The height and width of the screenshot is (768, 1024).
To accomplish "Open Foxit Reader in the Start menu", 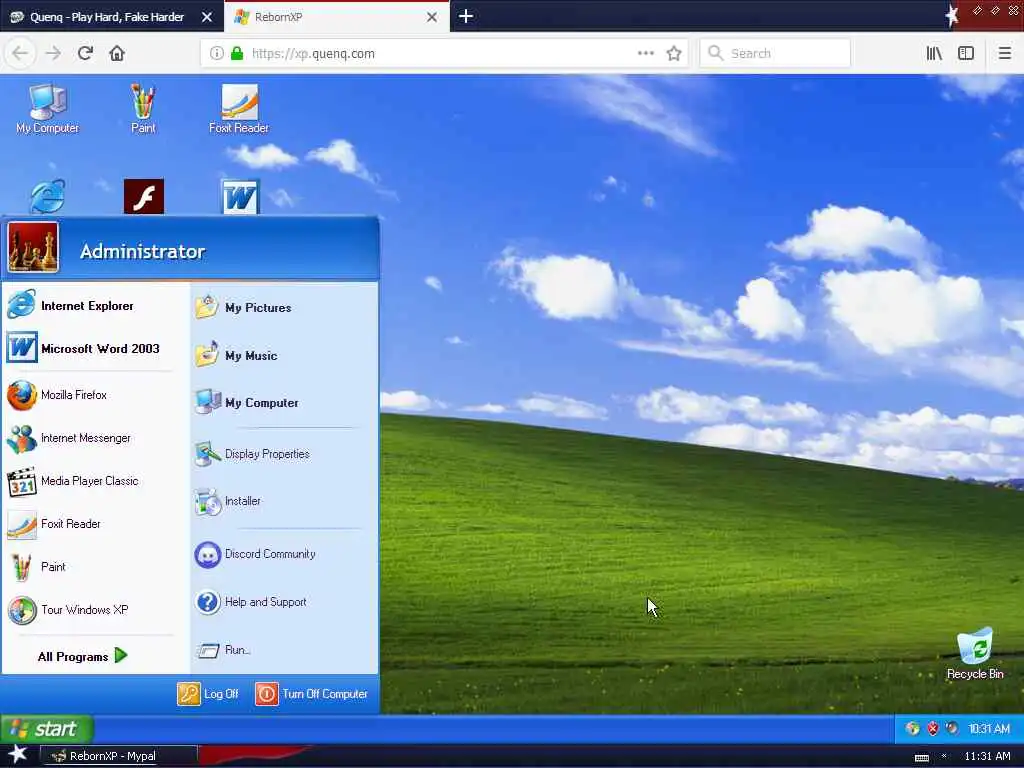I will [x=95, y=524].
